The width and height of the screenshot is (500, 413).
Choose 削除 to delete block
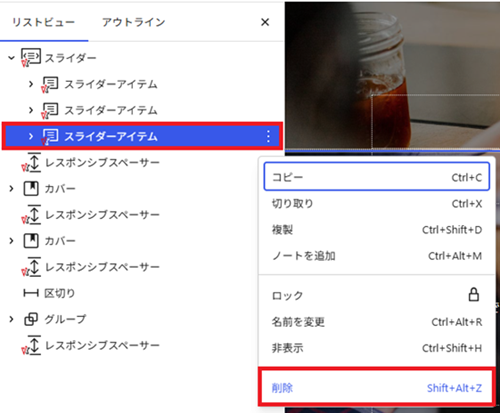(x=377, y=388)
